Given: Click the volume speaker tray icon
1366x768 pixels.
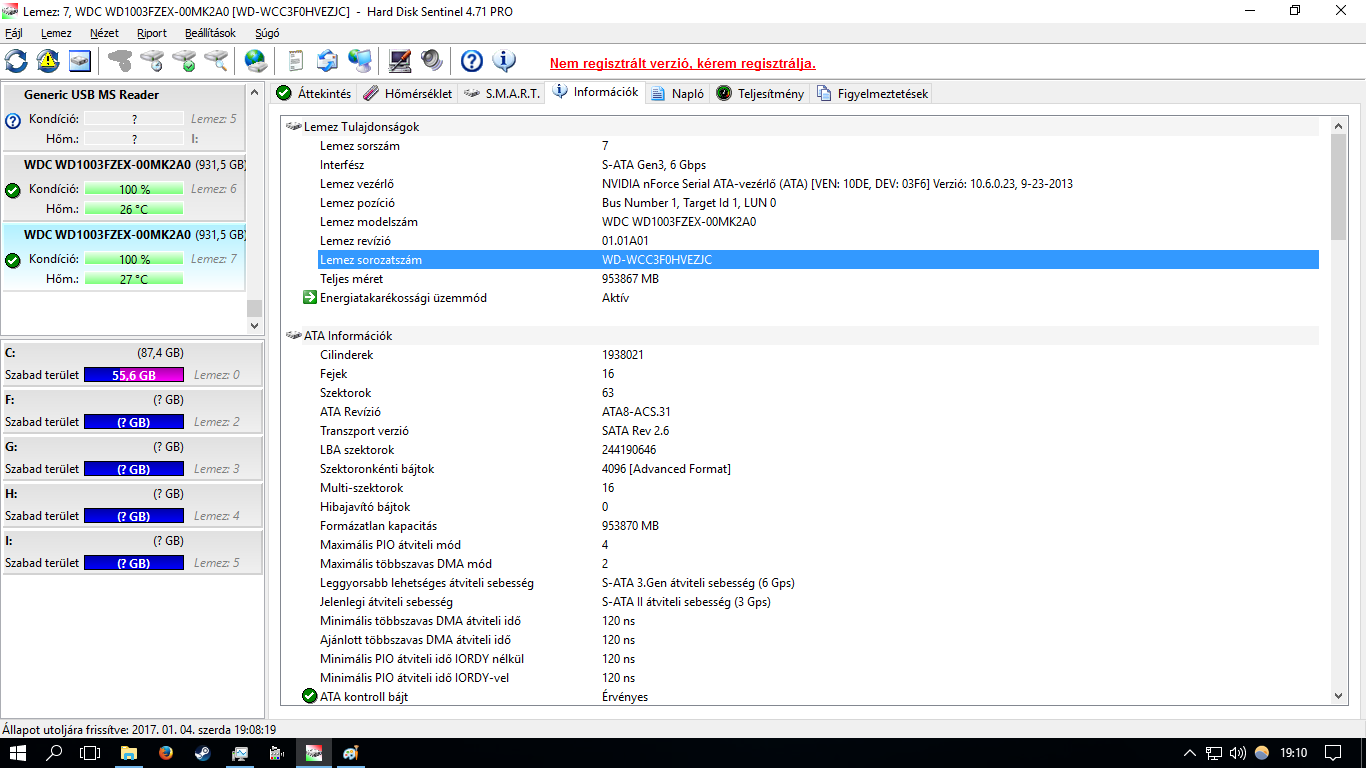Looking at the screenshot, I should (x=1237, y=753).
